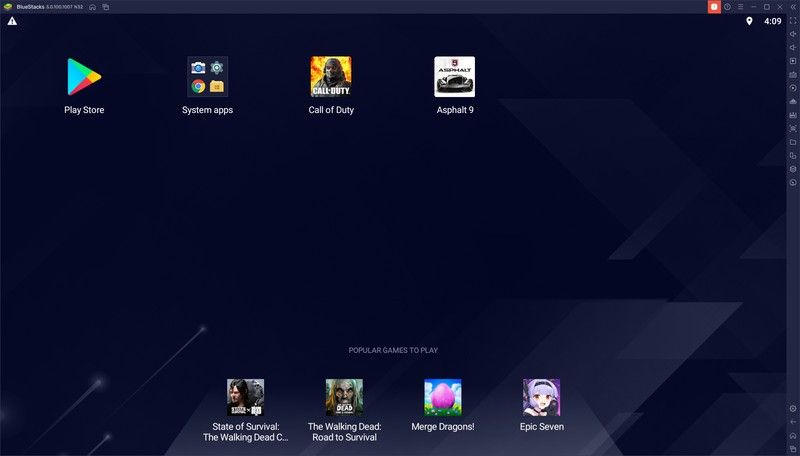The height and width of the screenshot is (456, 800).
Task: Open the multi-instance stack icon
Action: pos(793,169)
